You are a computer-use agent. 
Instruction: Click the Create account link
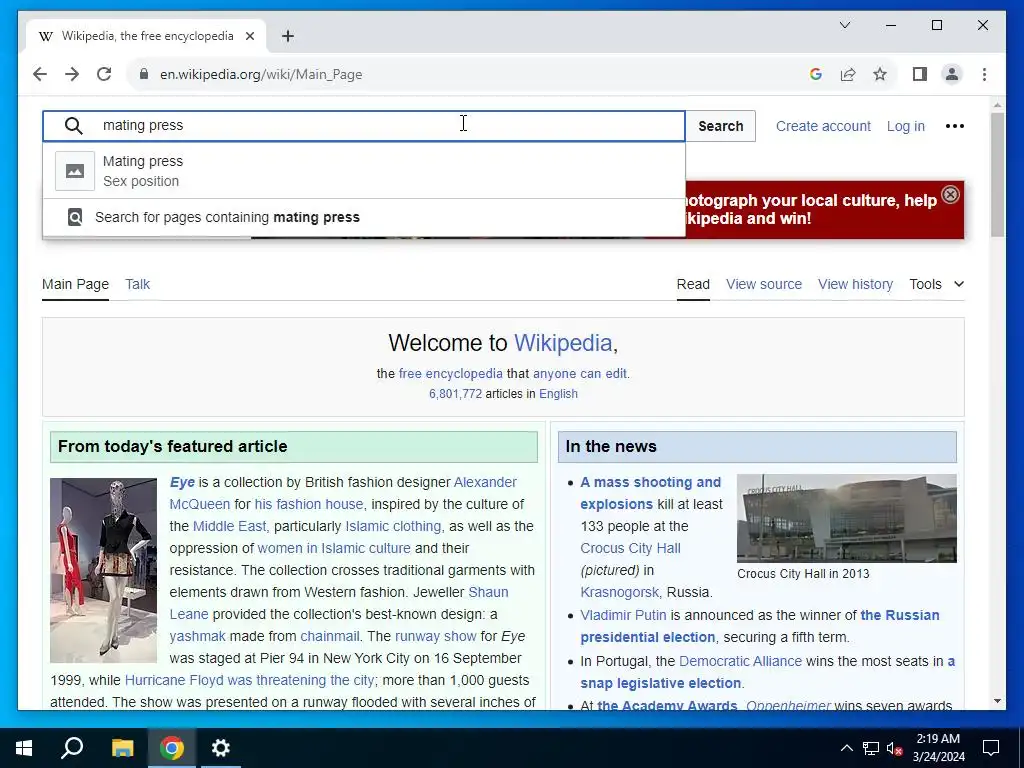point(823,126)
